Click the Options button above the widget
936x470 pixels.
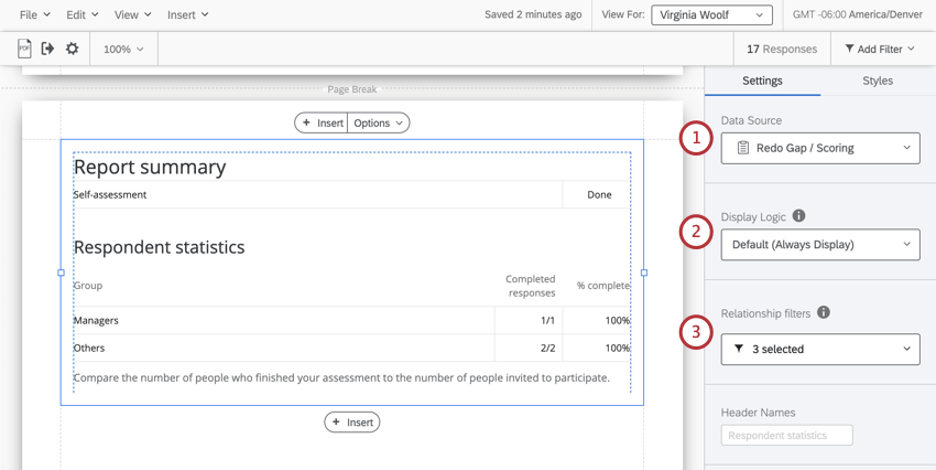pyautogui.click(x=379, y=123)
